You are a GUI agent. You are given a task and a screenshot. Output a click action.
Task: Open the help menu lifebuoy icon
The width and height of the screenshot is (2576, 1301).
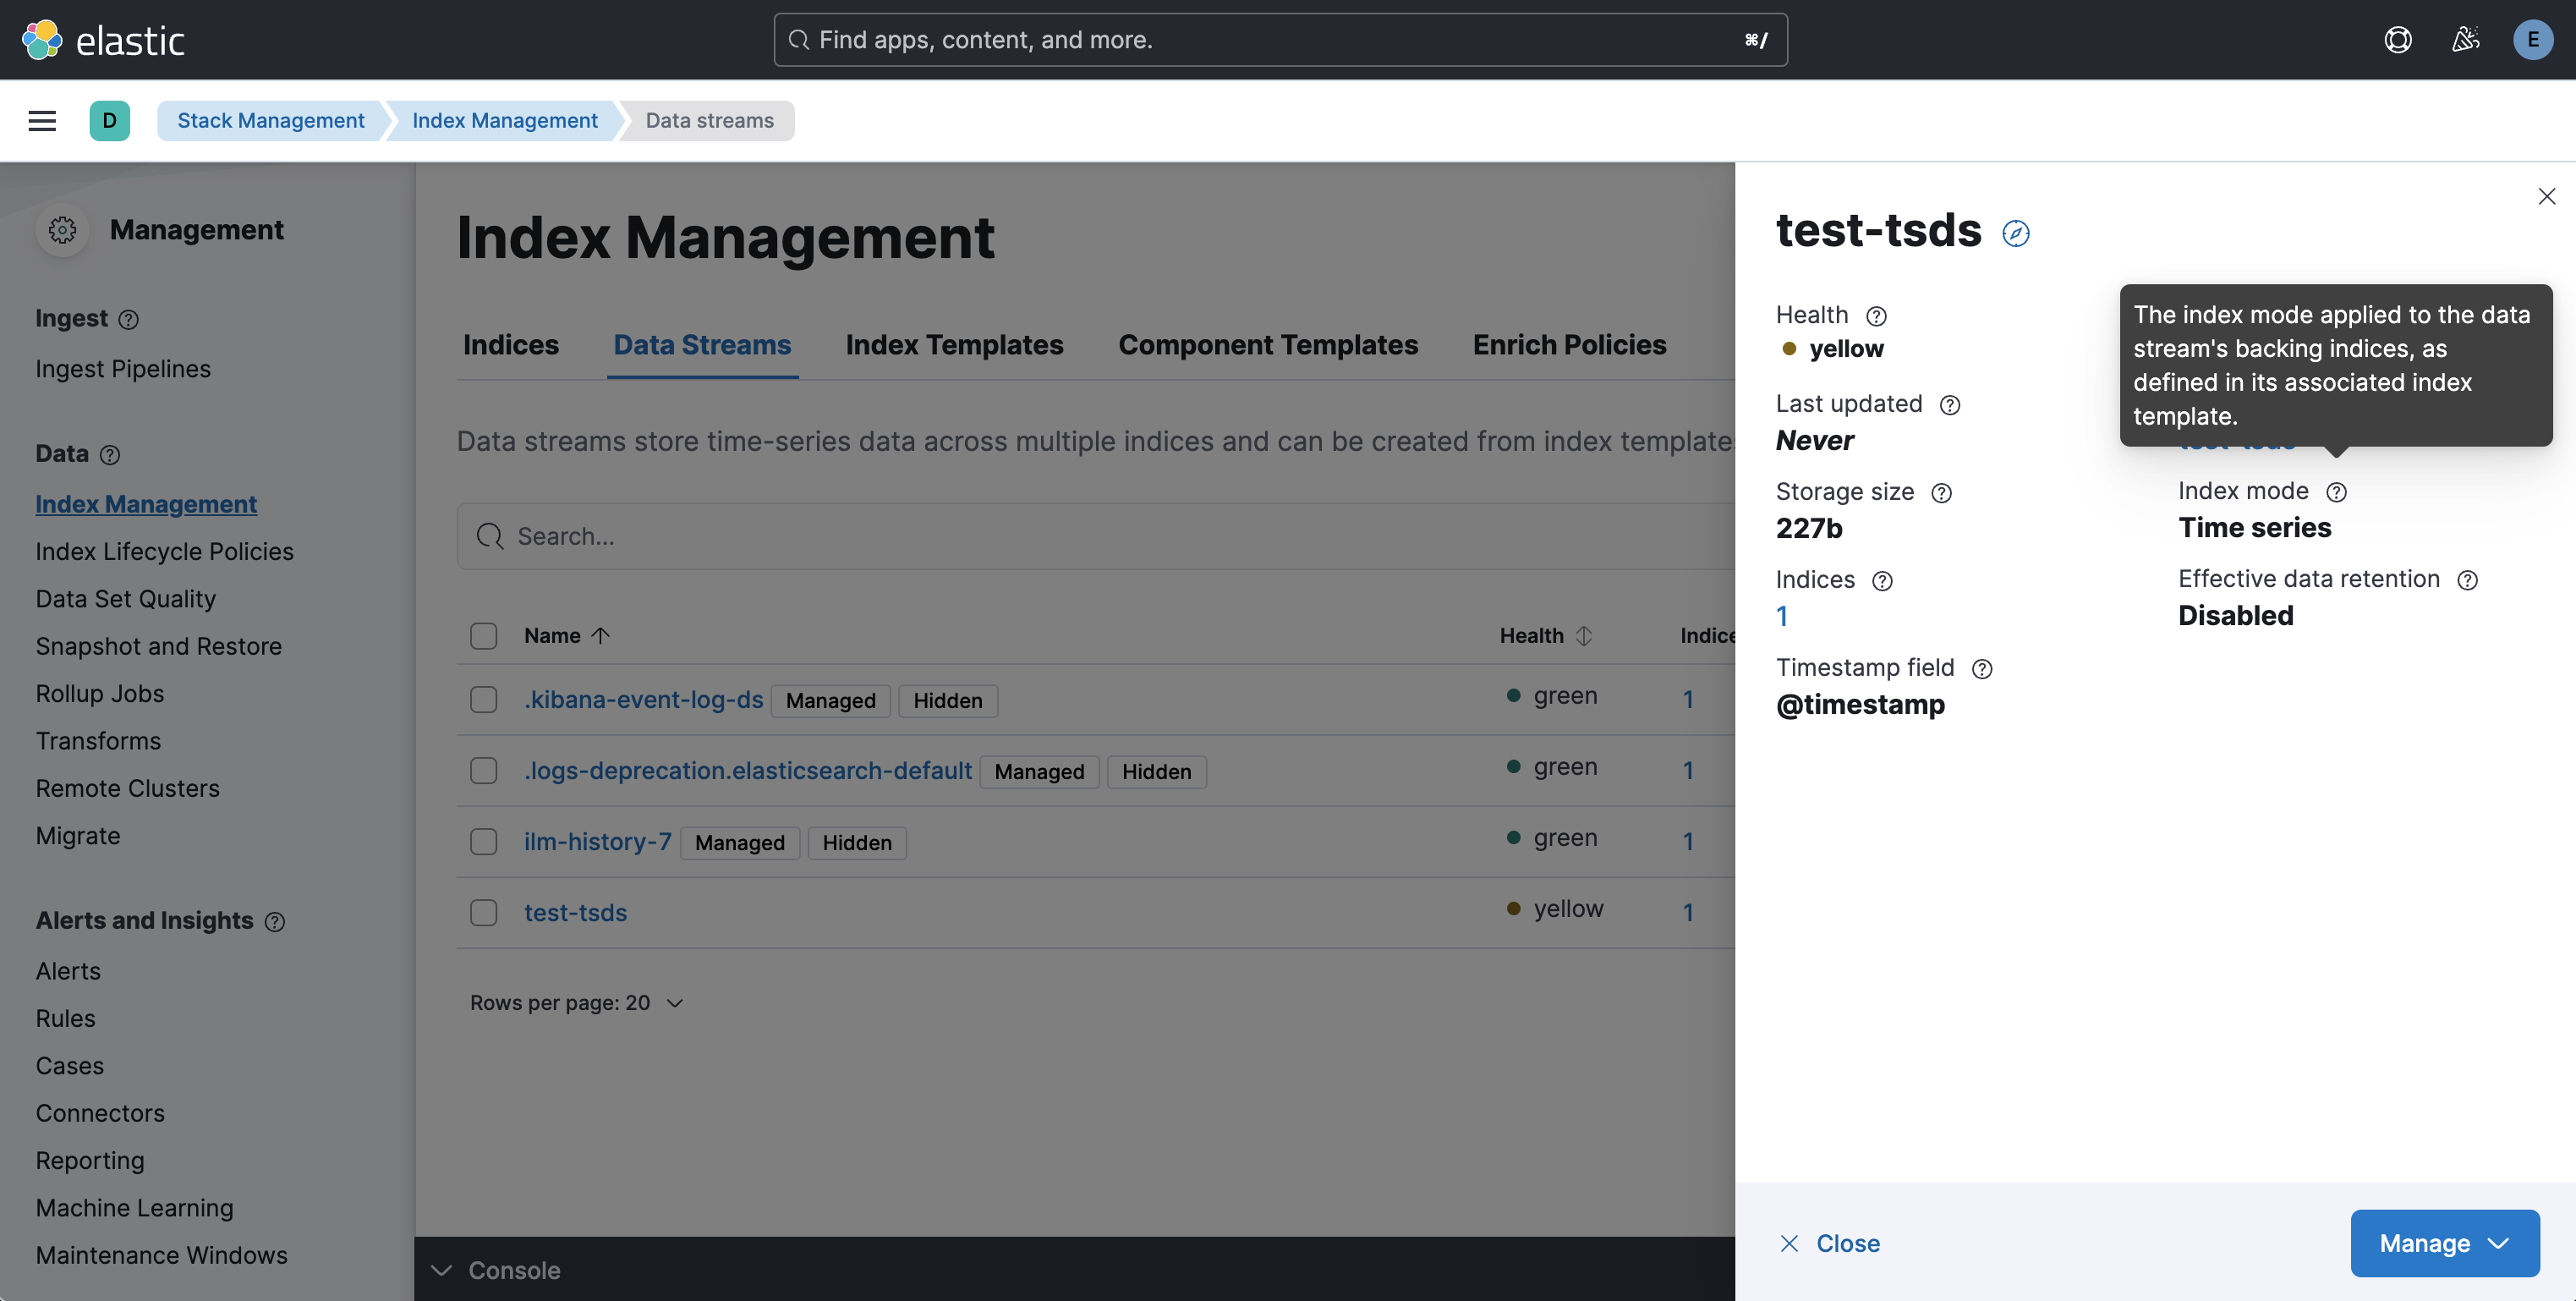(x=2397, y=40)
